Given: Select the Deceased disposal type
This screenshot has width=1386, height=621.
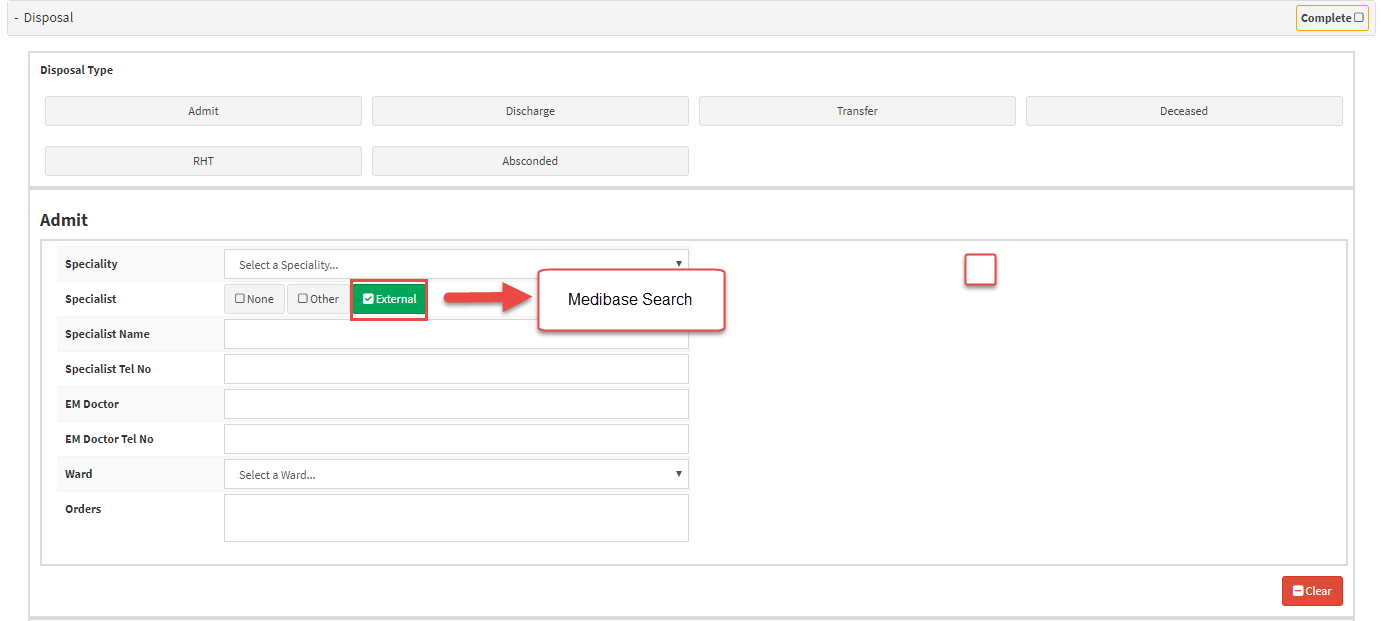Looking at the screenshot, I should pos(1184,111).
